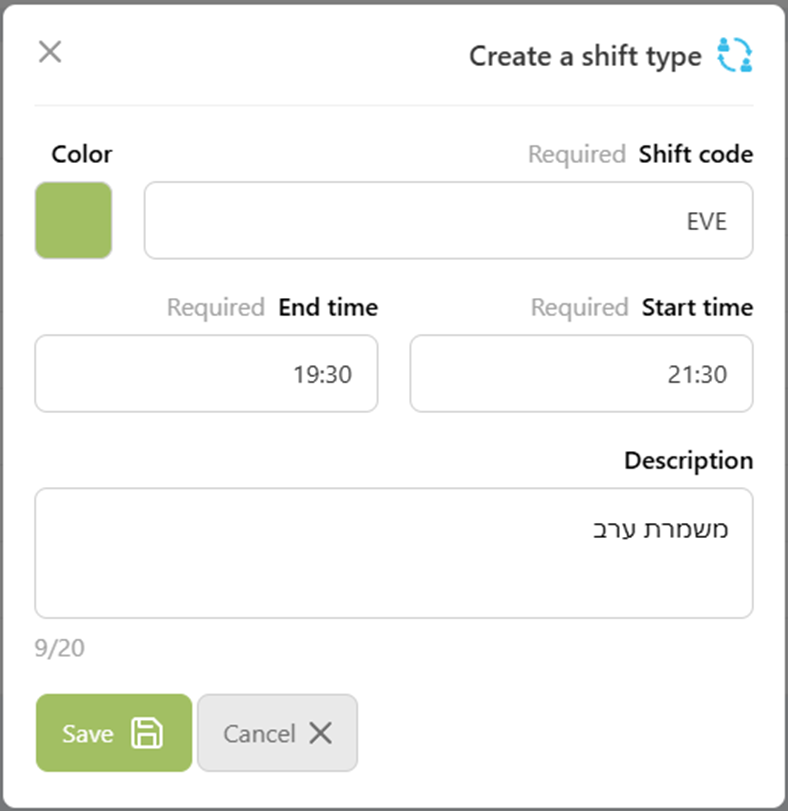
Task: Close the Create a shift type dialog
Action: [x=50, y=52]
